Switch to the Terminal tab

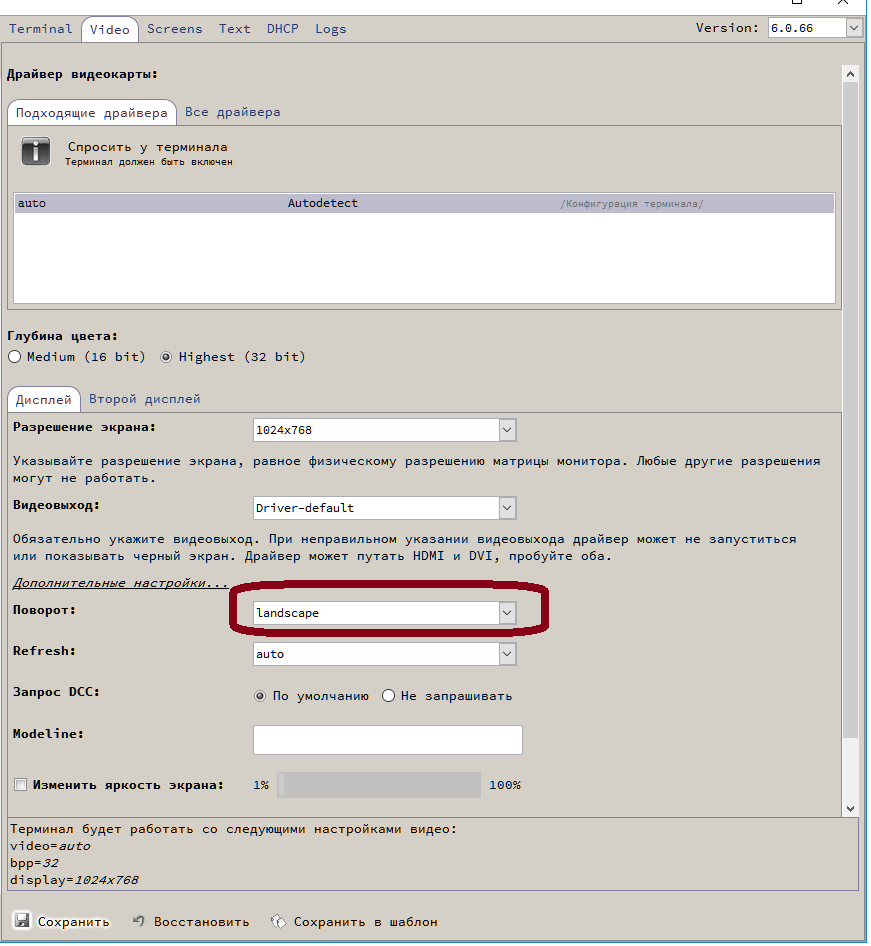[41, 29]
